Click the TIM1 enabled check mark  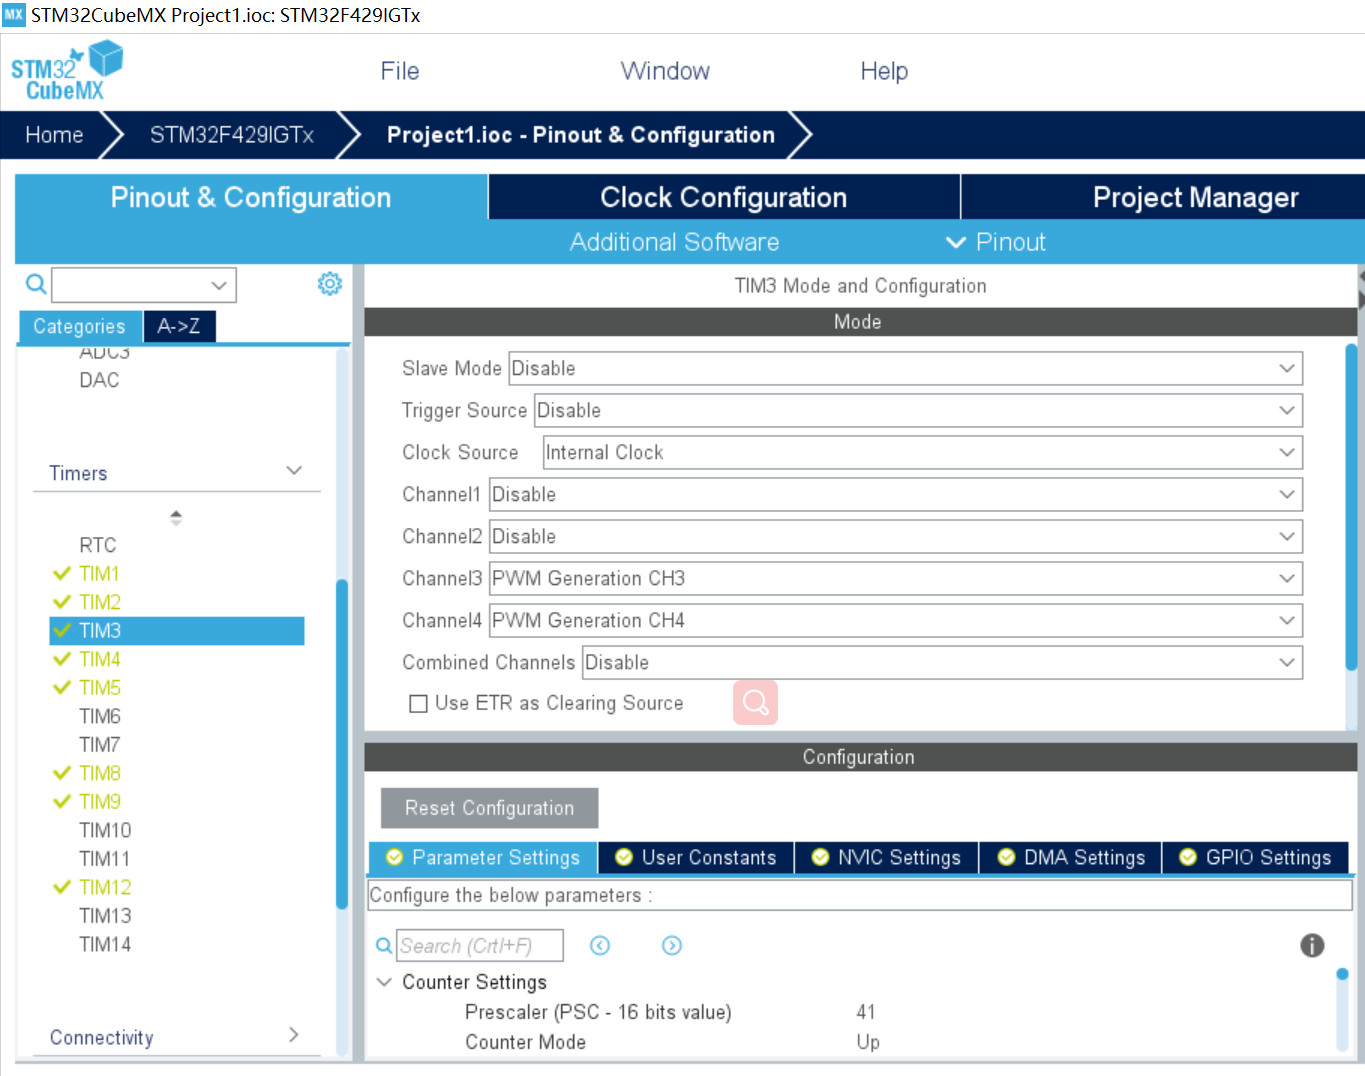(62, 573)
